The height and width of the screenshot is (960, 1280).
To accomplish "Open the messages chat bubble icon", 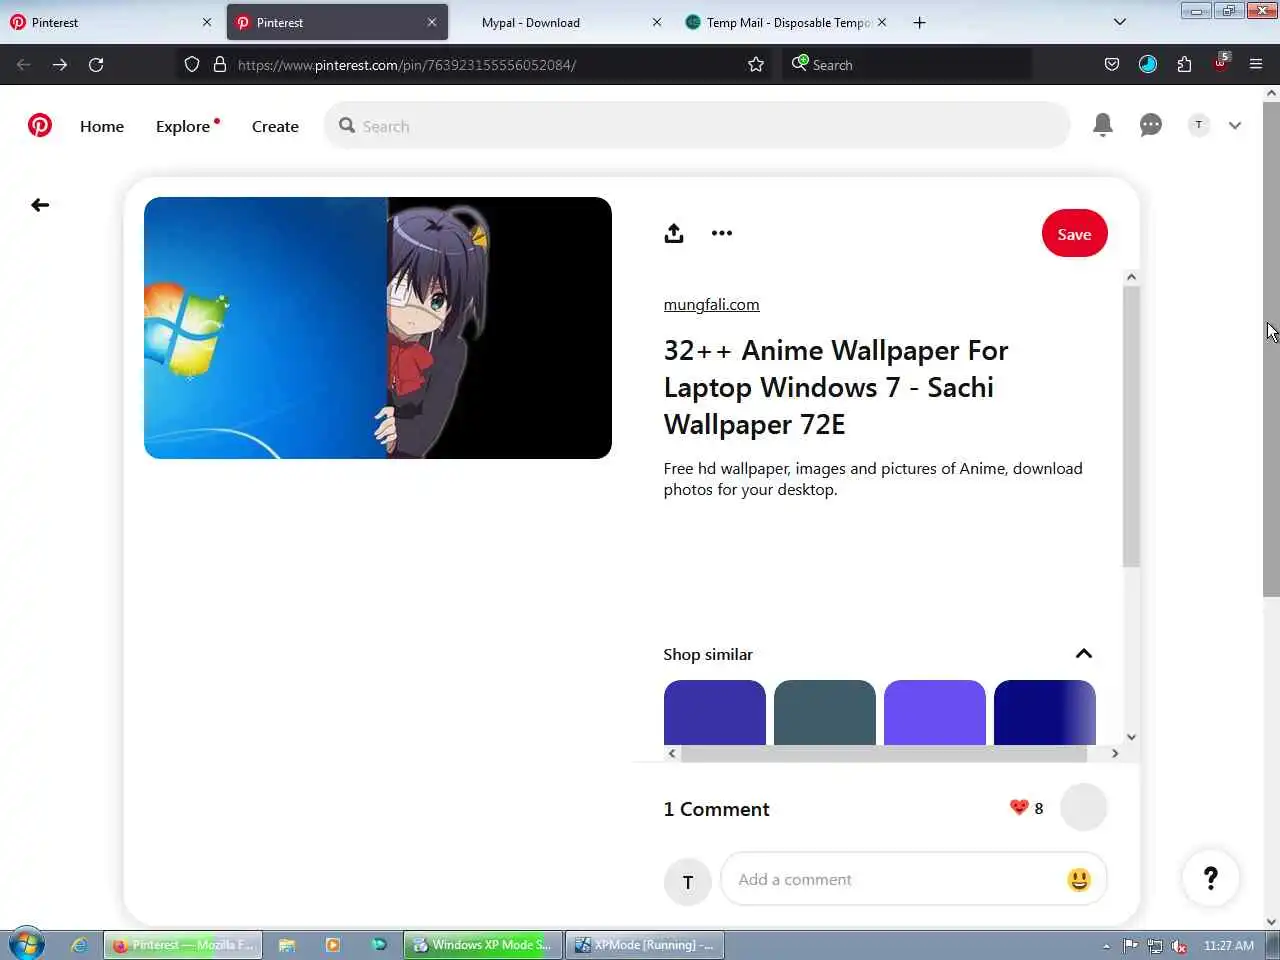I will (1151, 125).
